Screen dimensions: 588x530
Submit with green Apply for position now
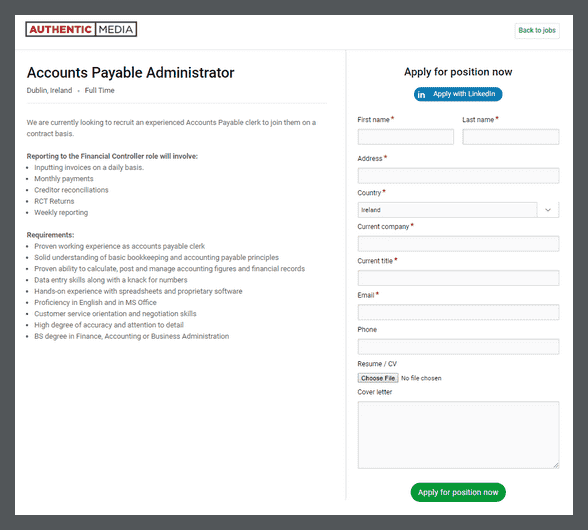[458, 492]
